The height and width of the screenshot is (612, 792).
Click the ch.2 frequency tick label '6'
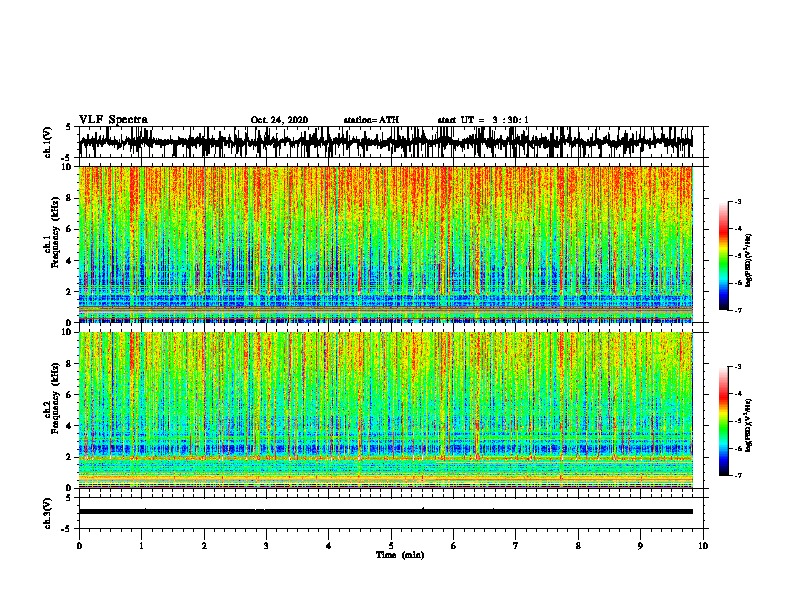click(69, 395)
